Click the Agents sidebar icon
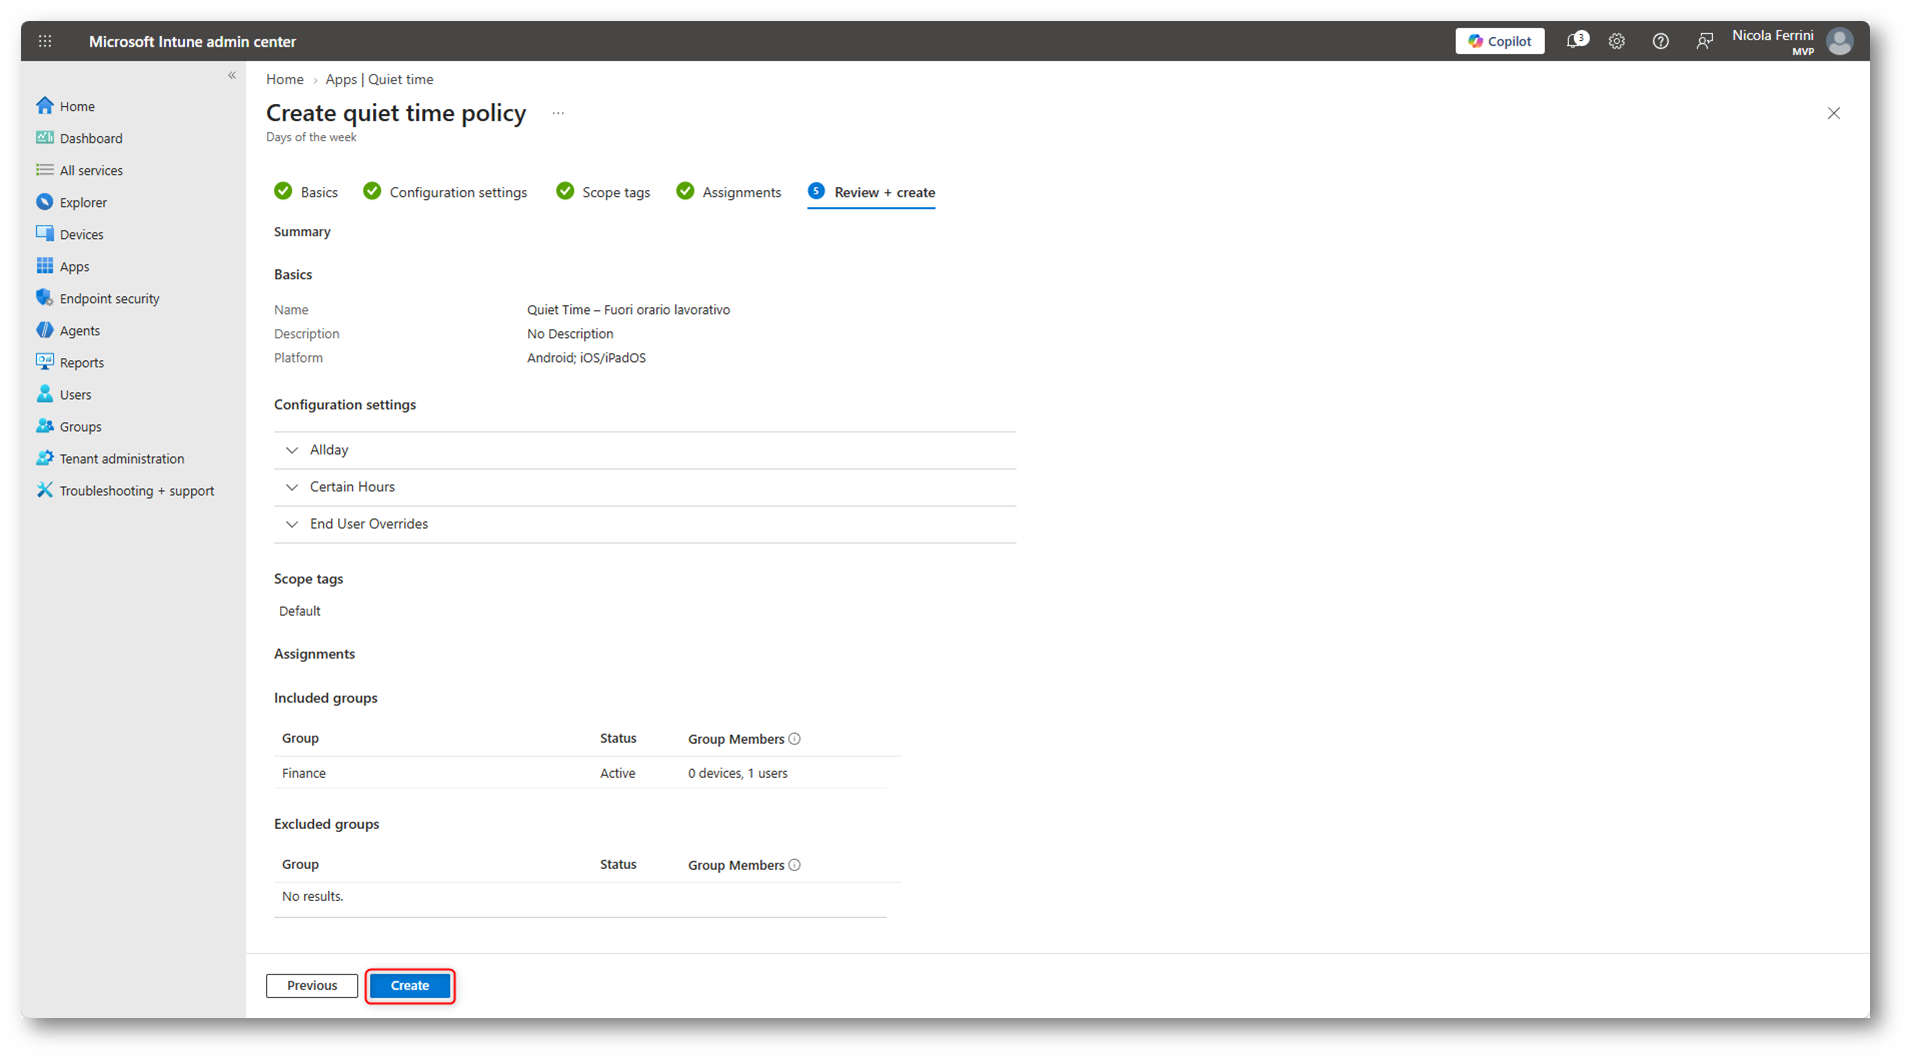The width and height of the screenshot is (1912, 1060). click(45, 329)
